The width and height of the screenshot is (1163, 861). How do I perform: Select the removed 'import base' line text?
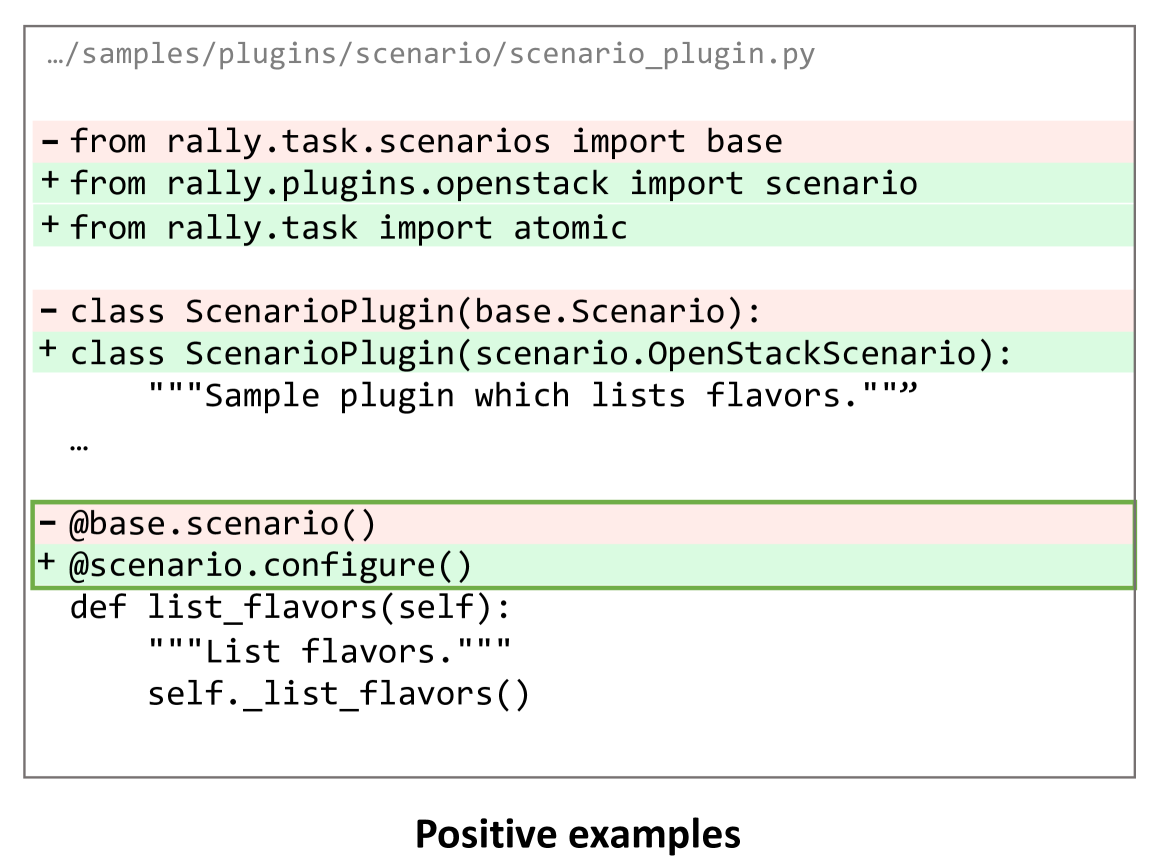(x=426, y=142)
